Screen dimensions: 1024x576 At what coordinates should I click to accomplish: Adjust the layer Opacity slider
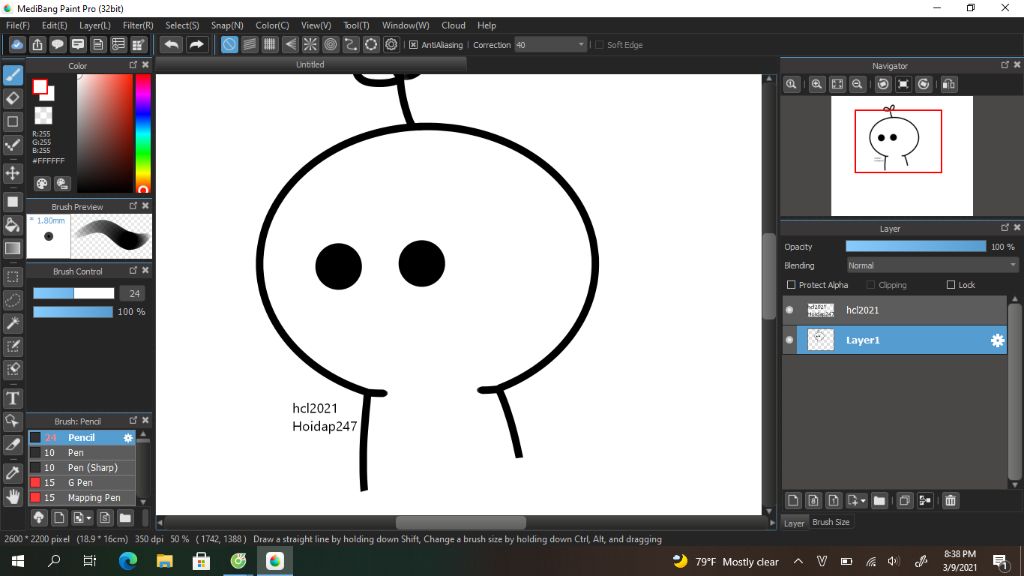(916, 246)
